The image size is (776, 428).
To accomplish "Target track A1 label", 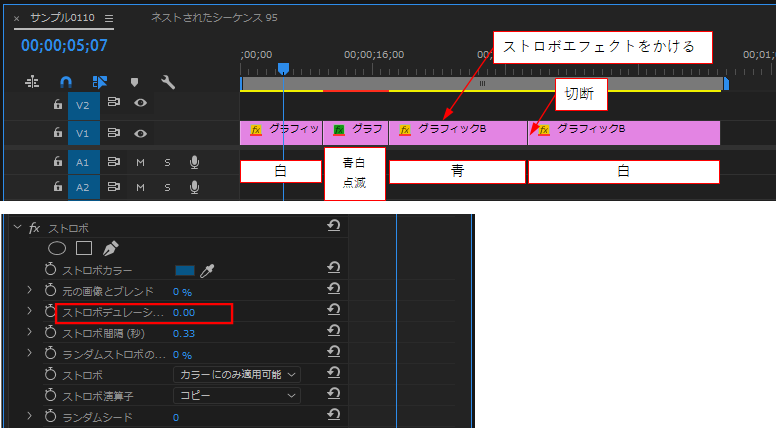I will tap(84, 162).
